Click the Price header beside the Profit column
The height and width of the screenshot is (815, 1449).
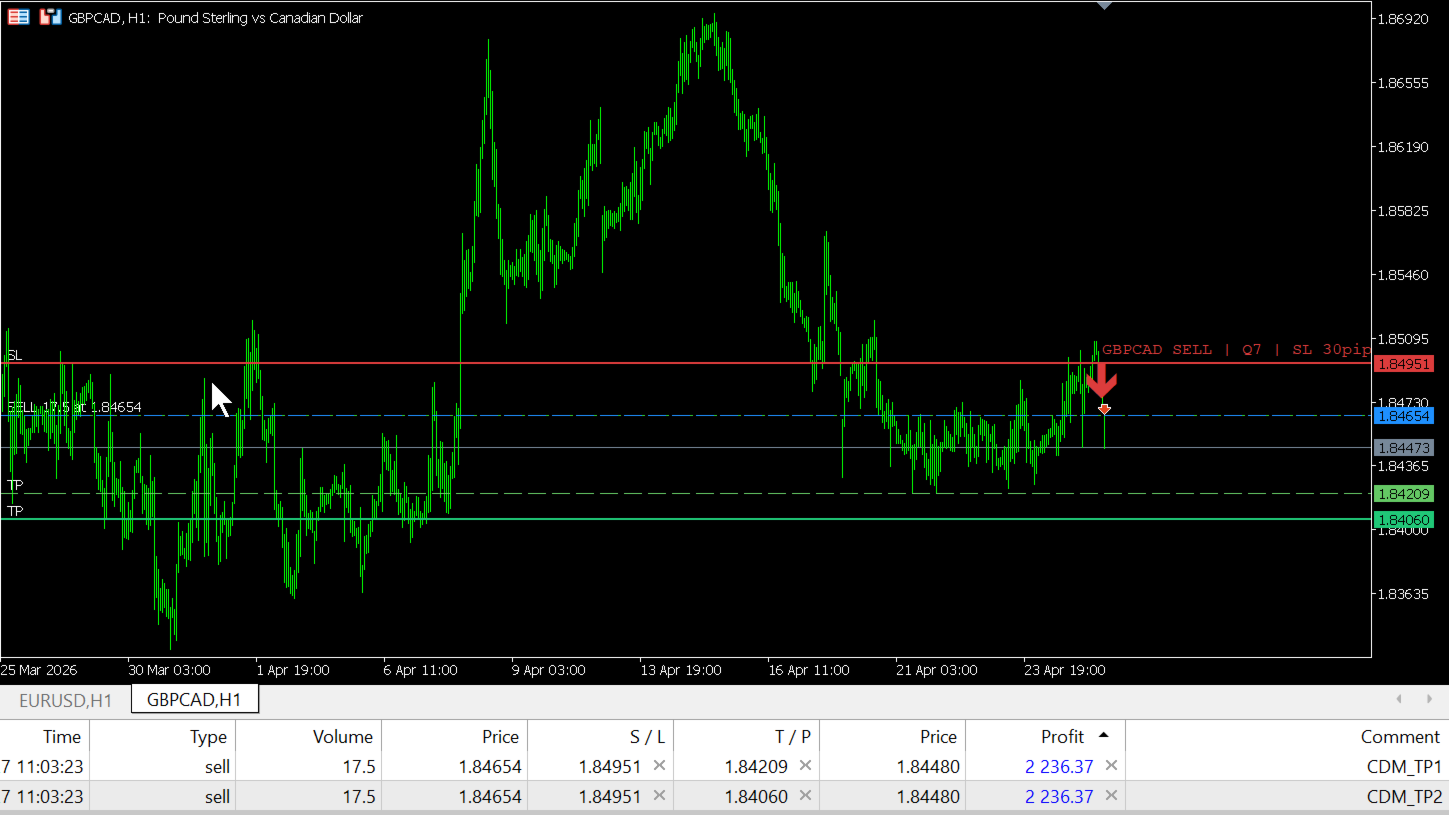tap(893, 736)
